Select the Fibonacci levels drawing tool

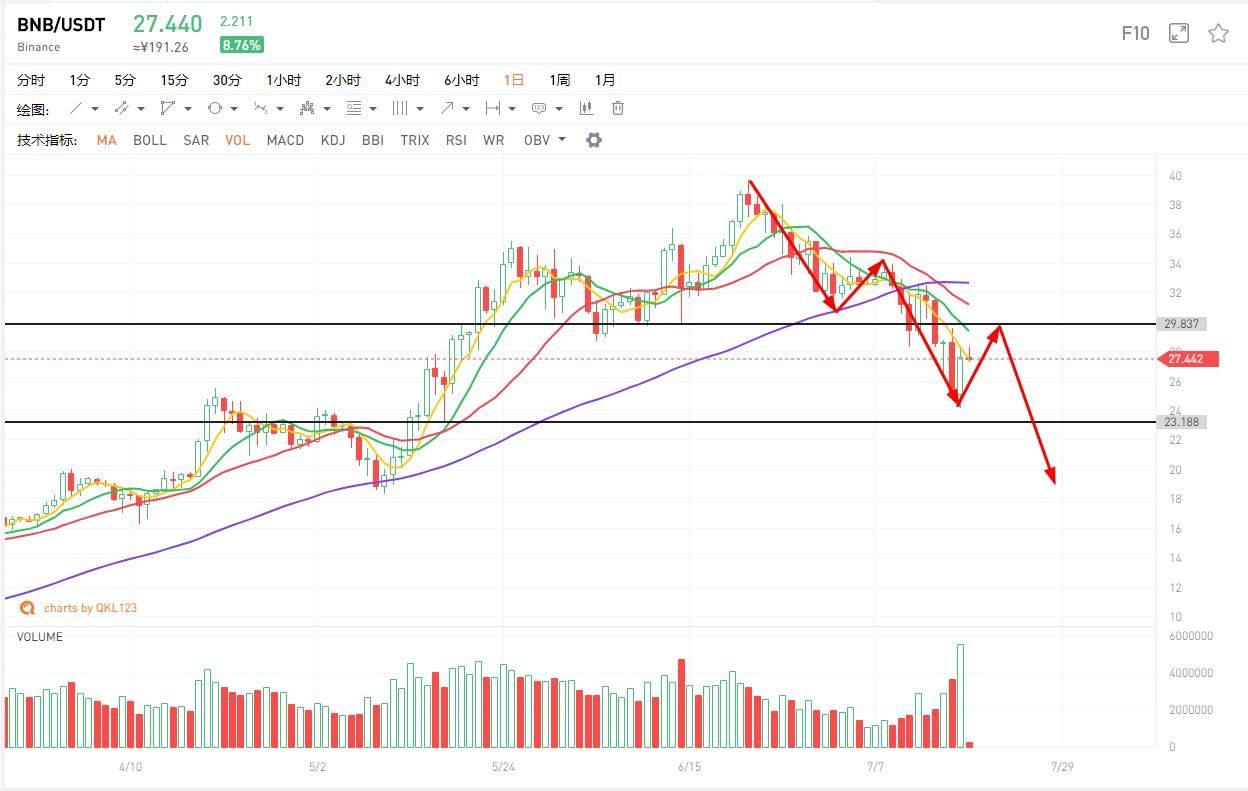[353, 108]
